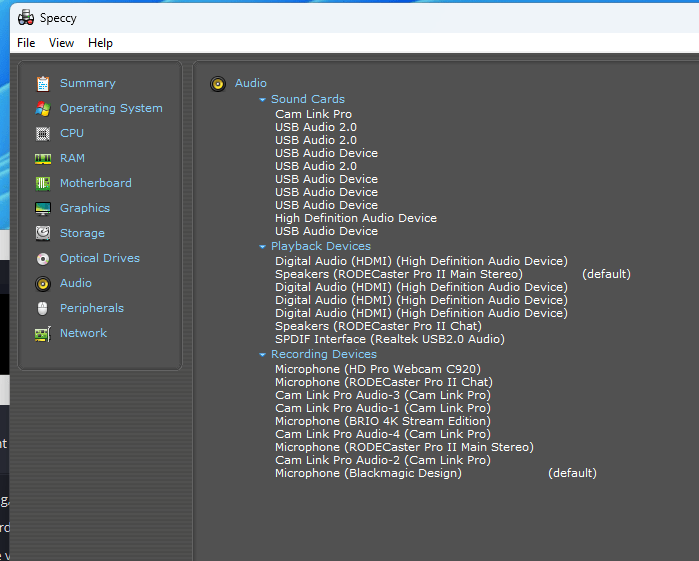
Task: Open the View menu
Action: click(x=62, y=43)
